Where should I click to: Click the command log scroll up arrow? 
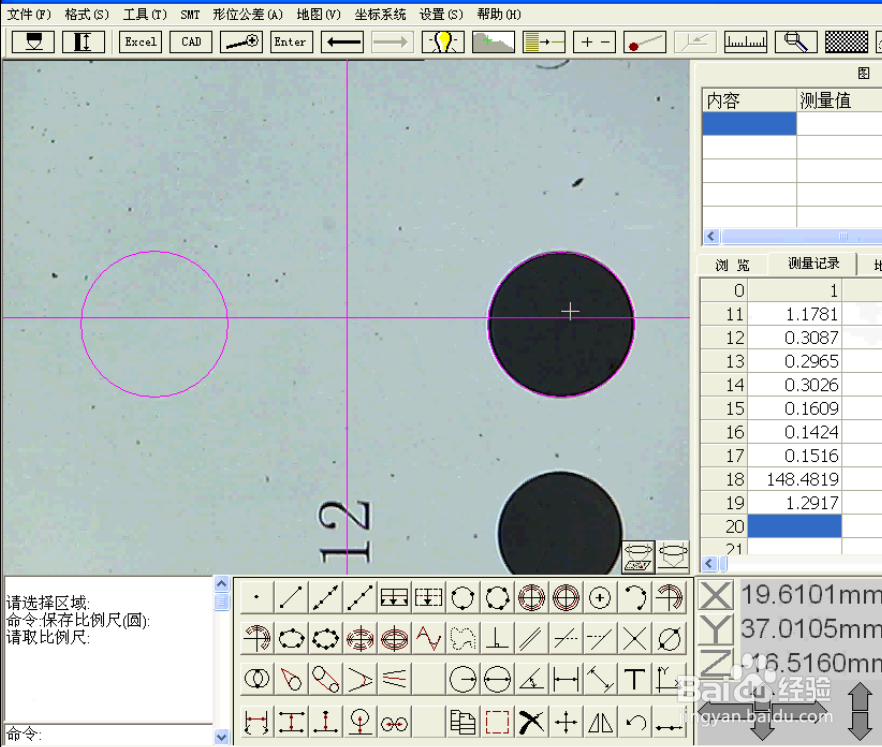222,584
